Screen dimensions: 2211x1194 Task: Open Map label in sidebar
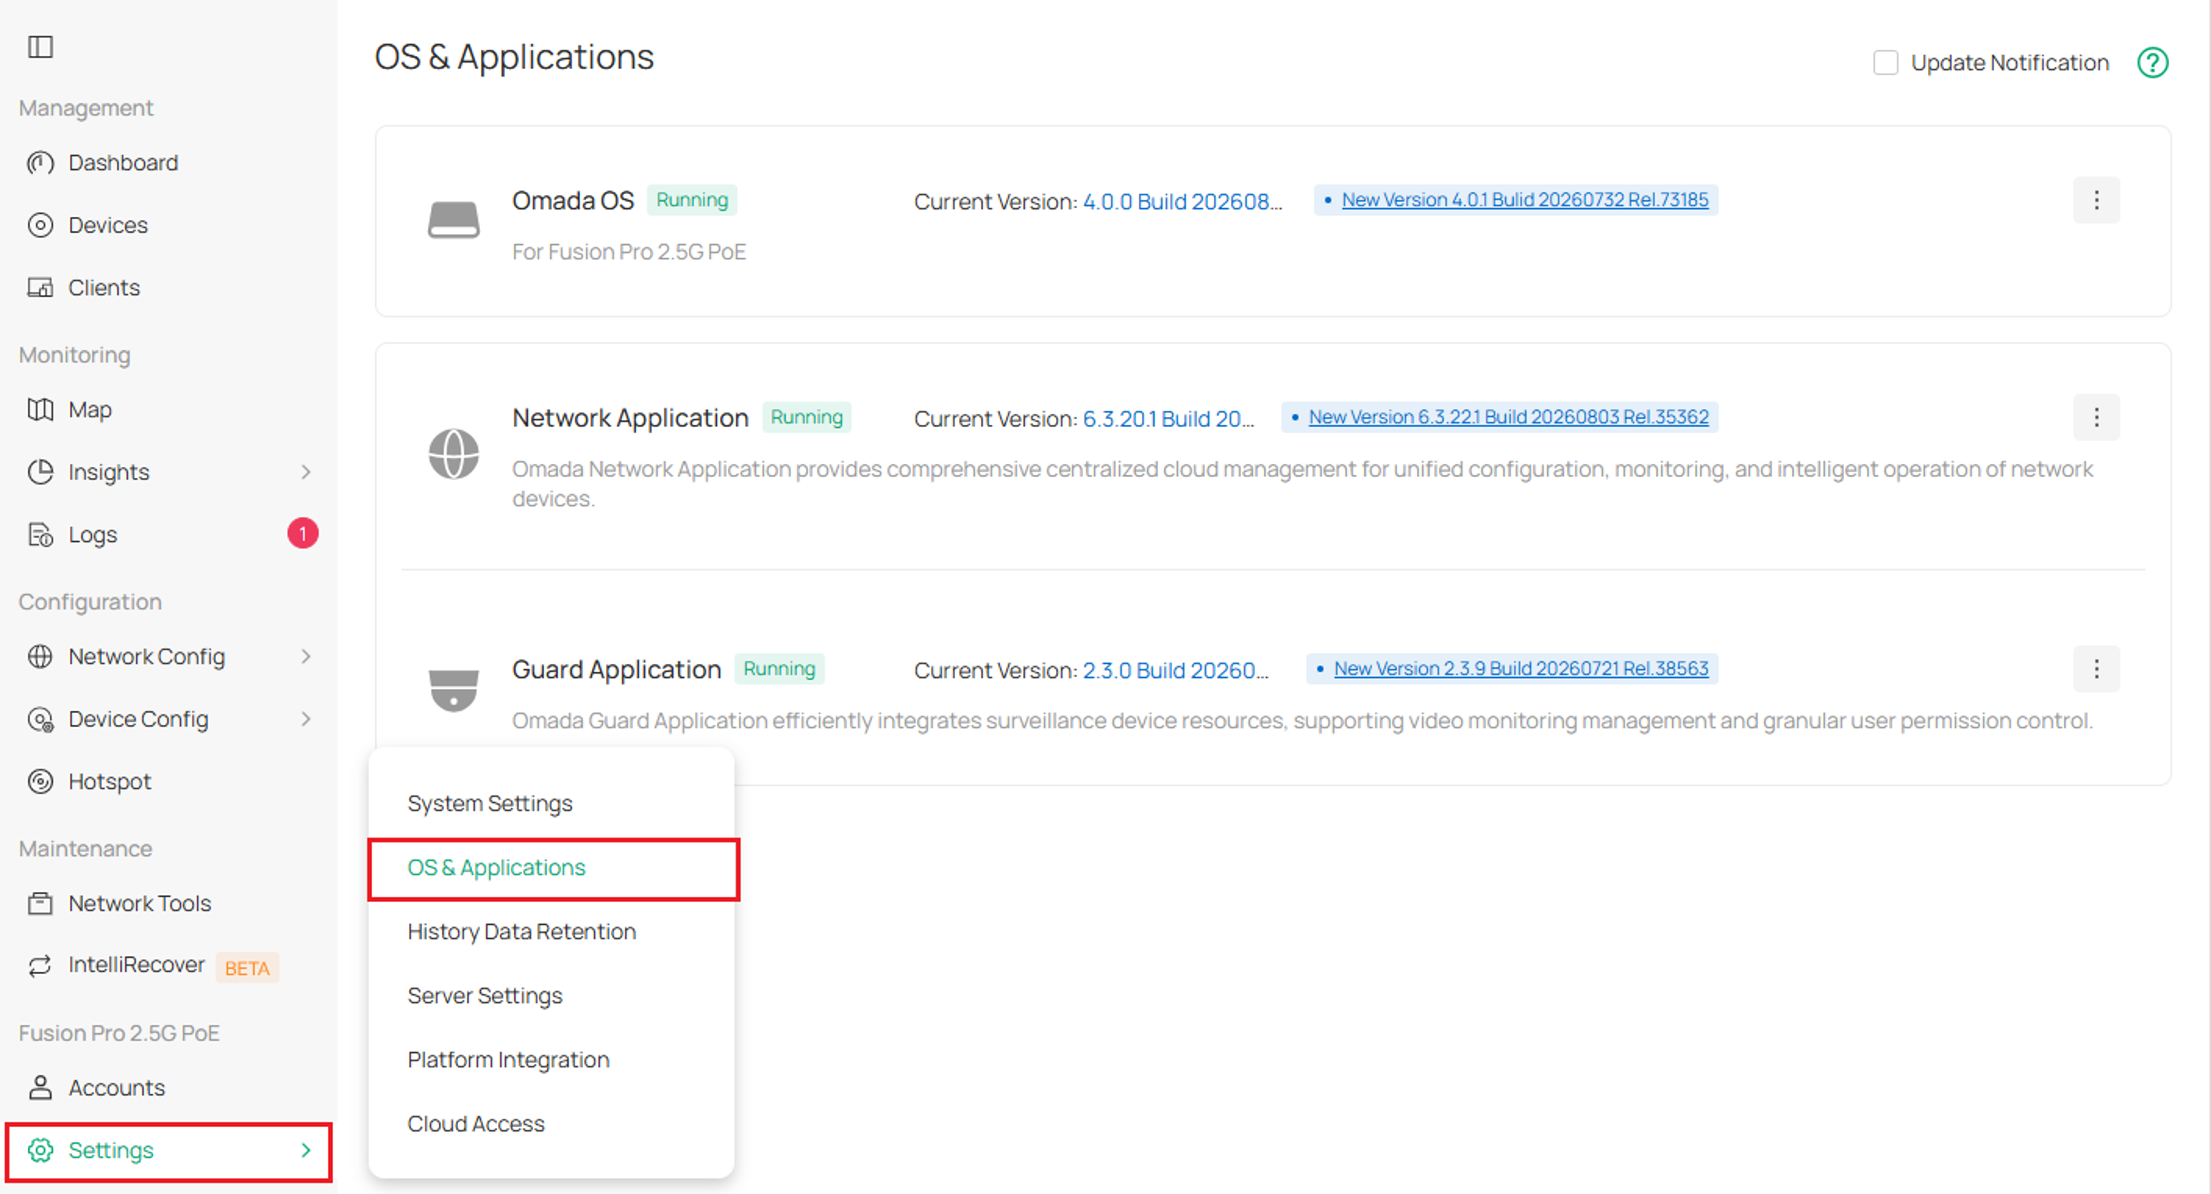(x=90, y=410)
